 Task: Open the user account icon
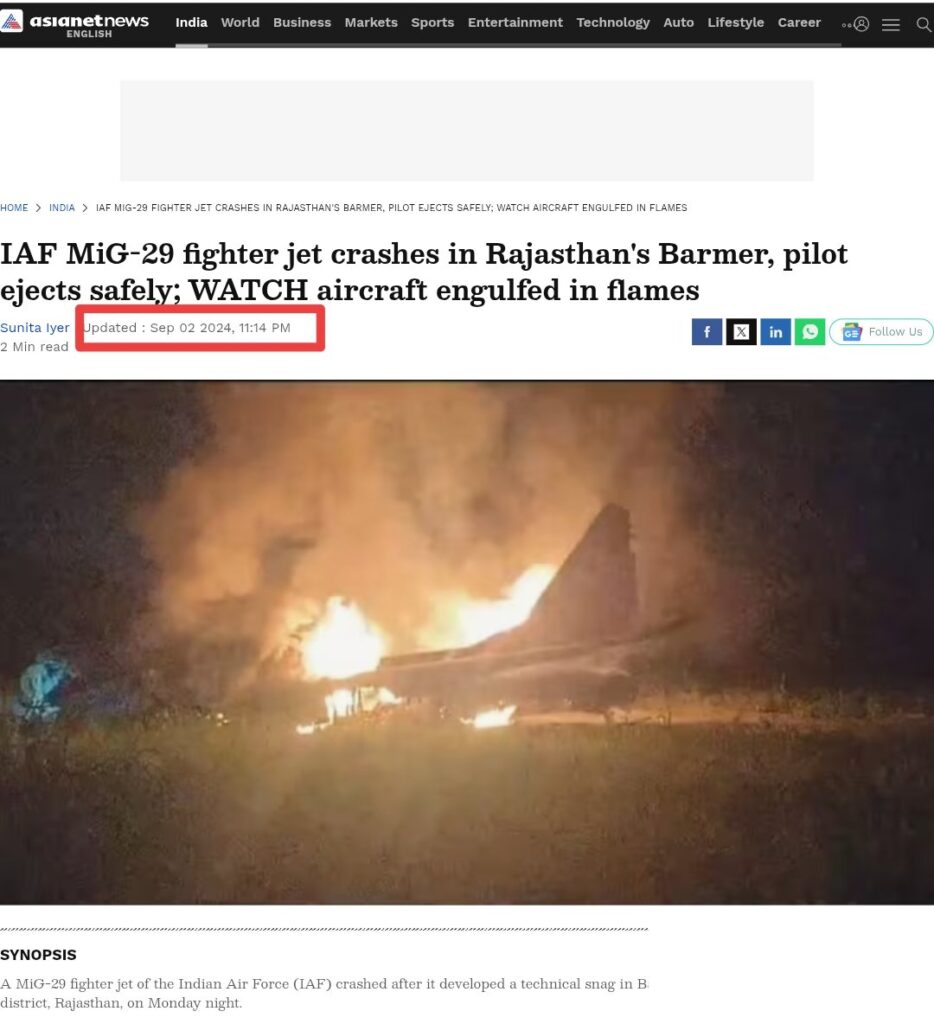coord(862,24)
